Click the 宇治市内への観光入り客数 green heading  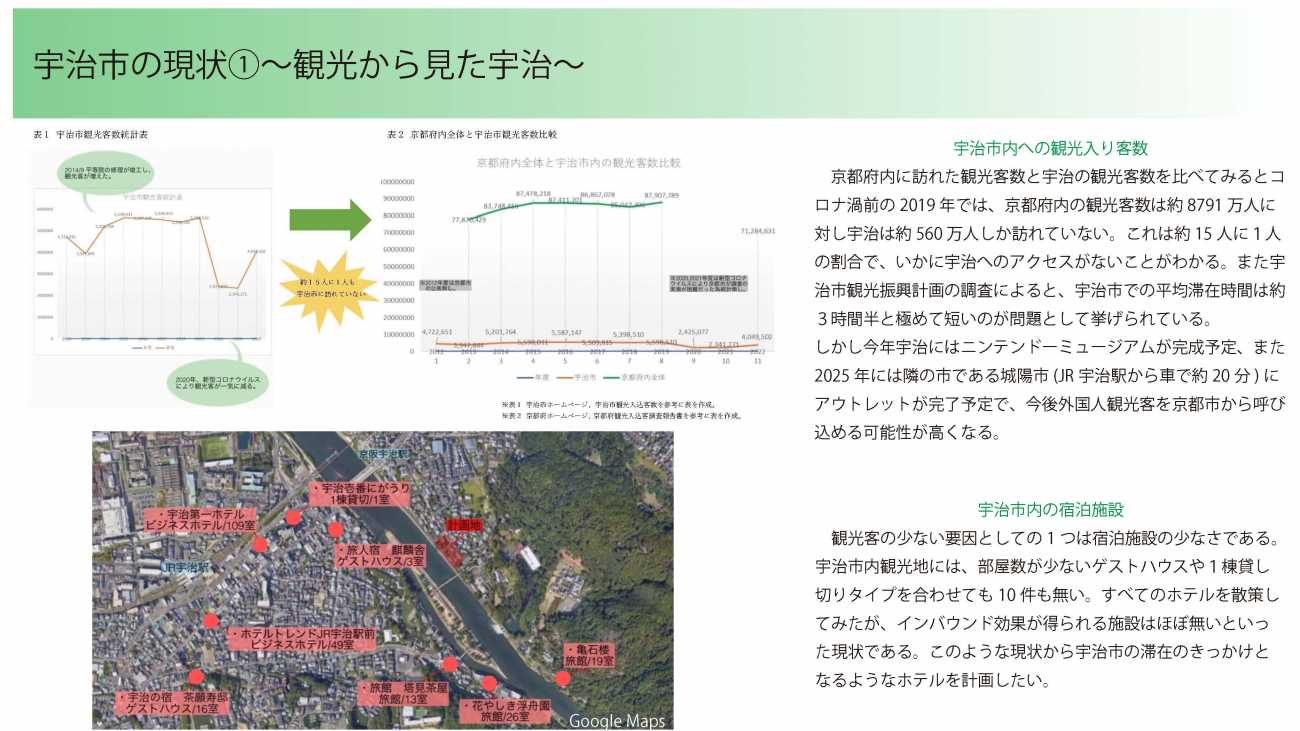click(1049, 148)
